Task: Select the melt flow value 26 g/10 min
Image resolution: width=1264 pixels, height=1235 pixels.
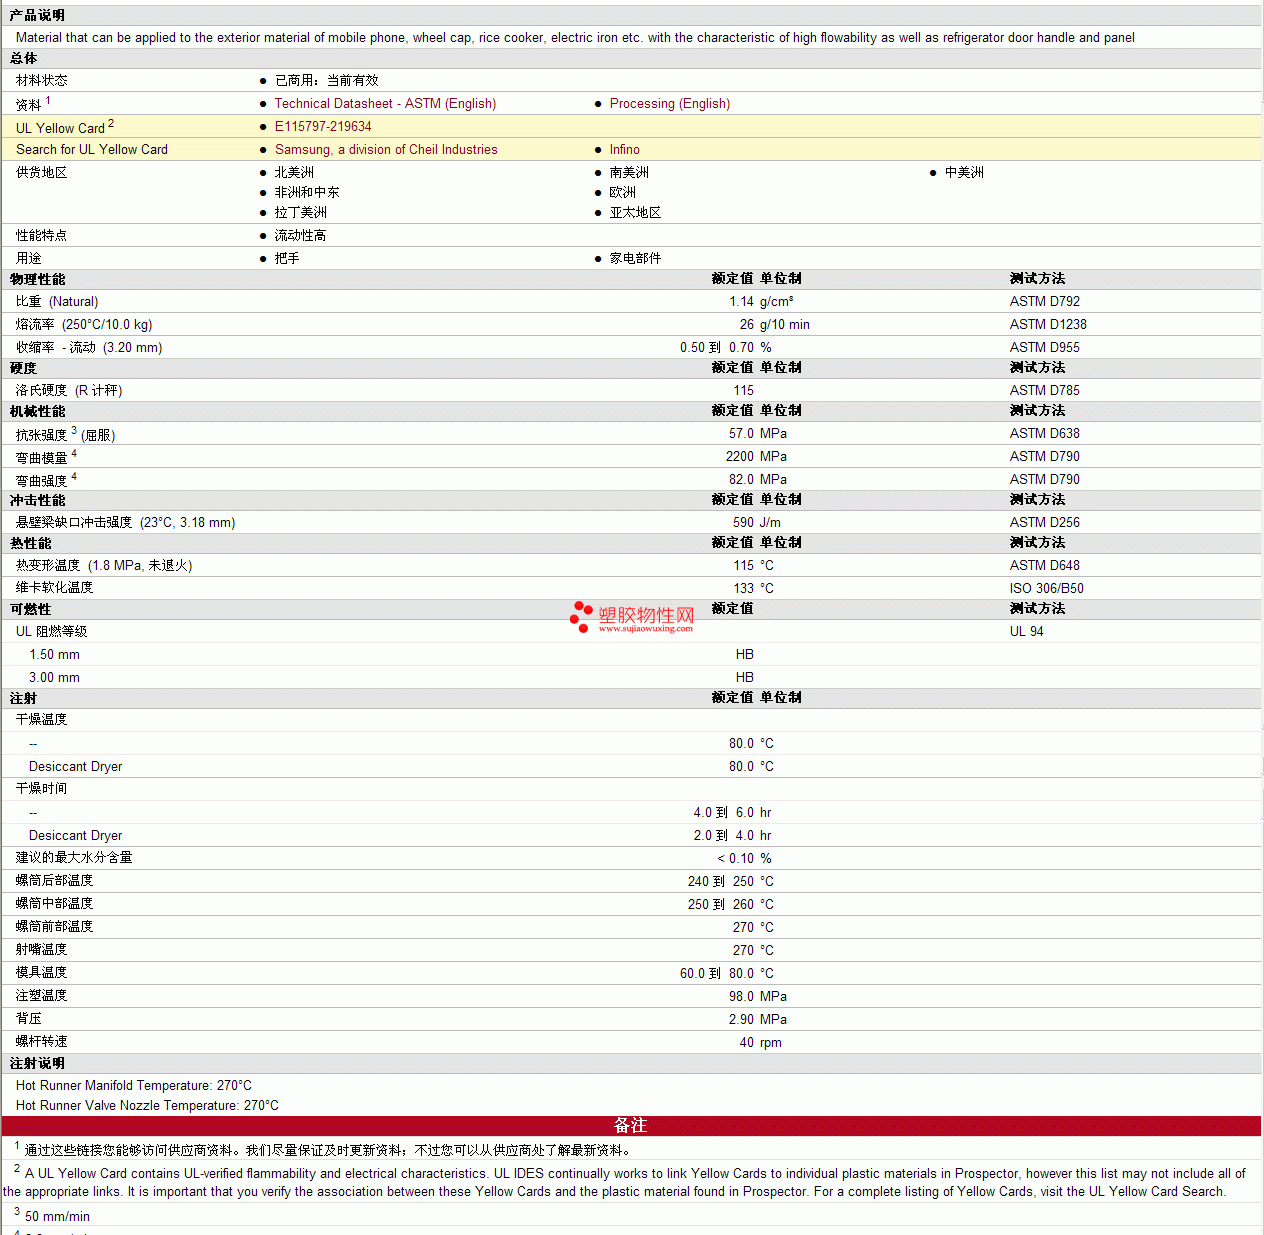Action: 775,325
